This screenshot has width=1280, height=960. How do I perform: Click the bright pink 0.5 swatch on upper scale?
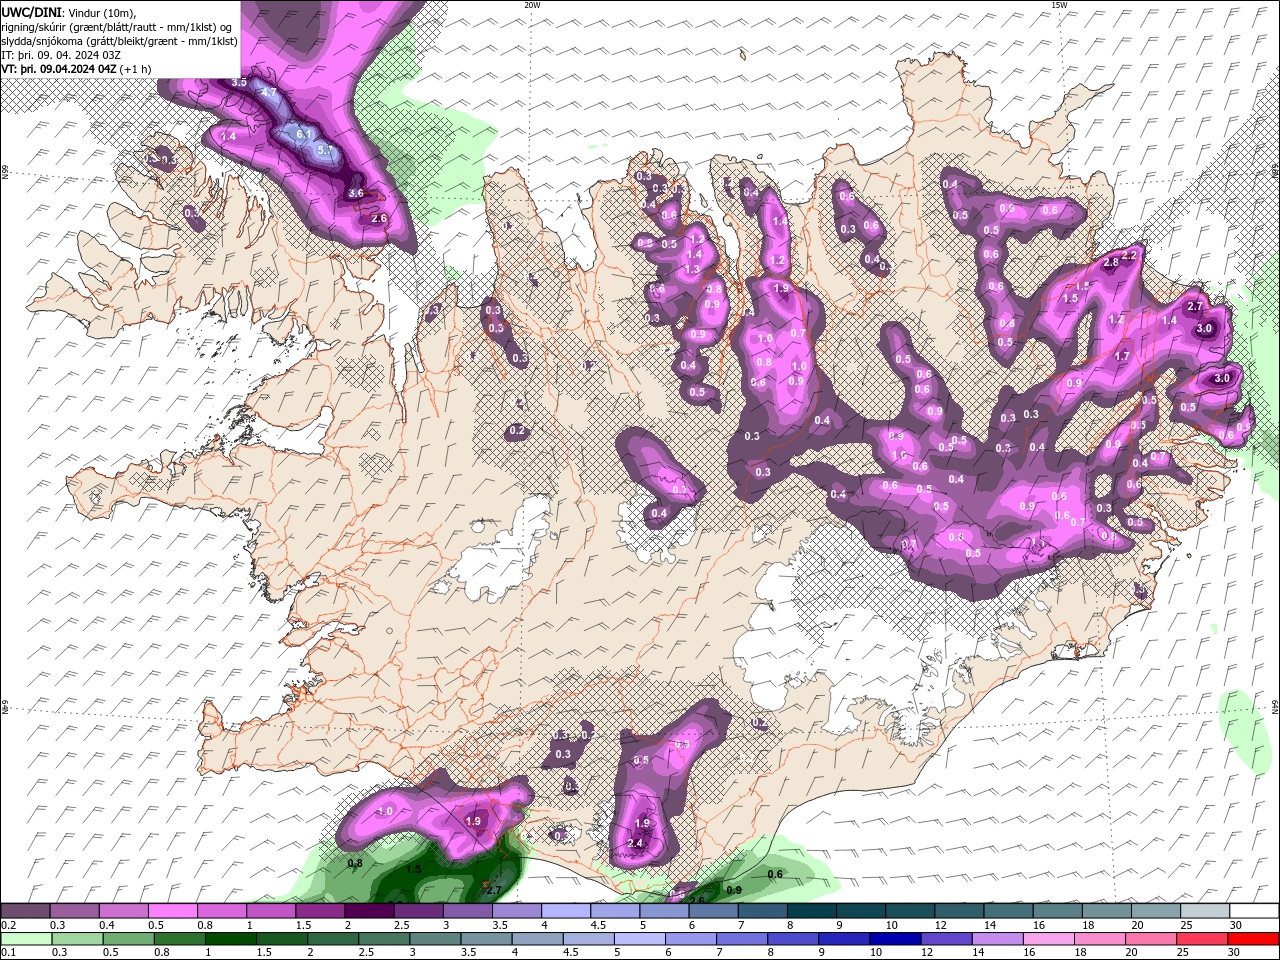click(x=172, y=911)
